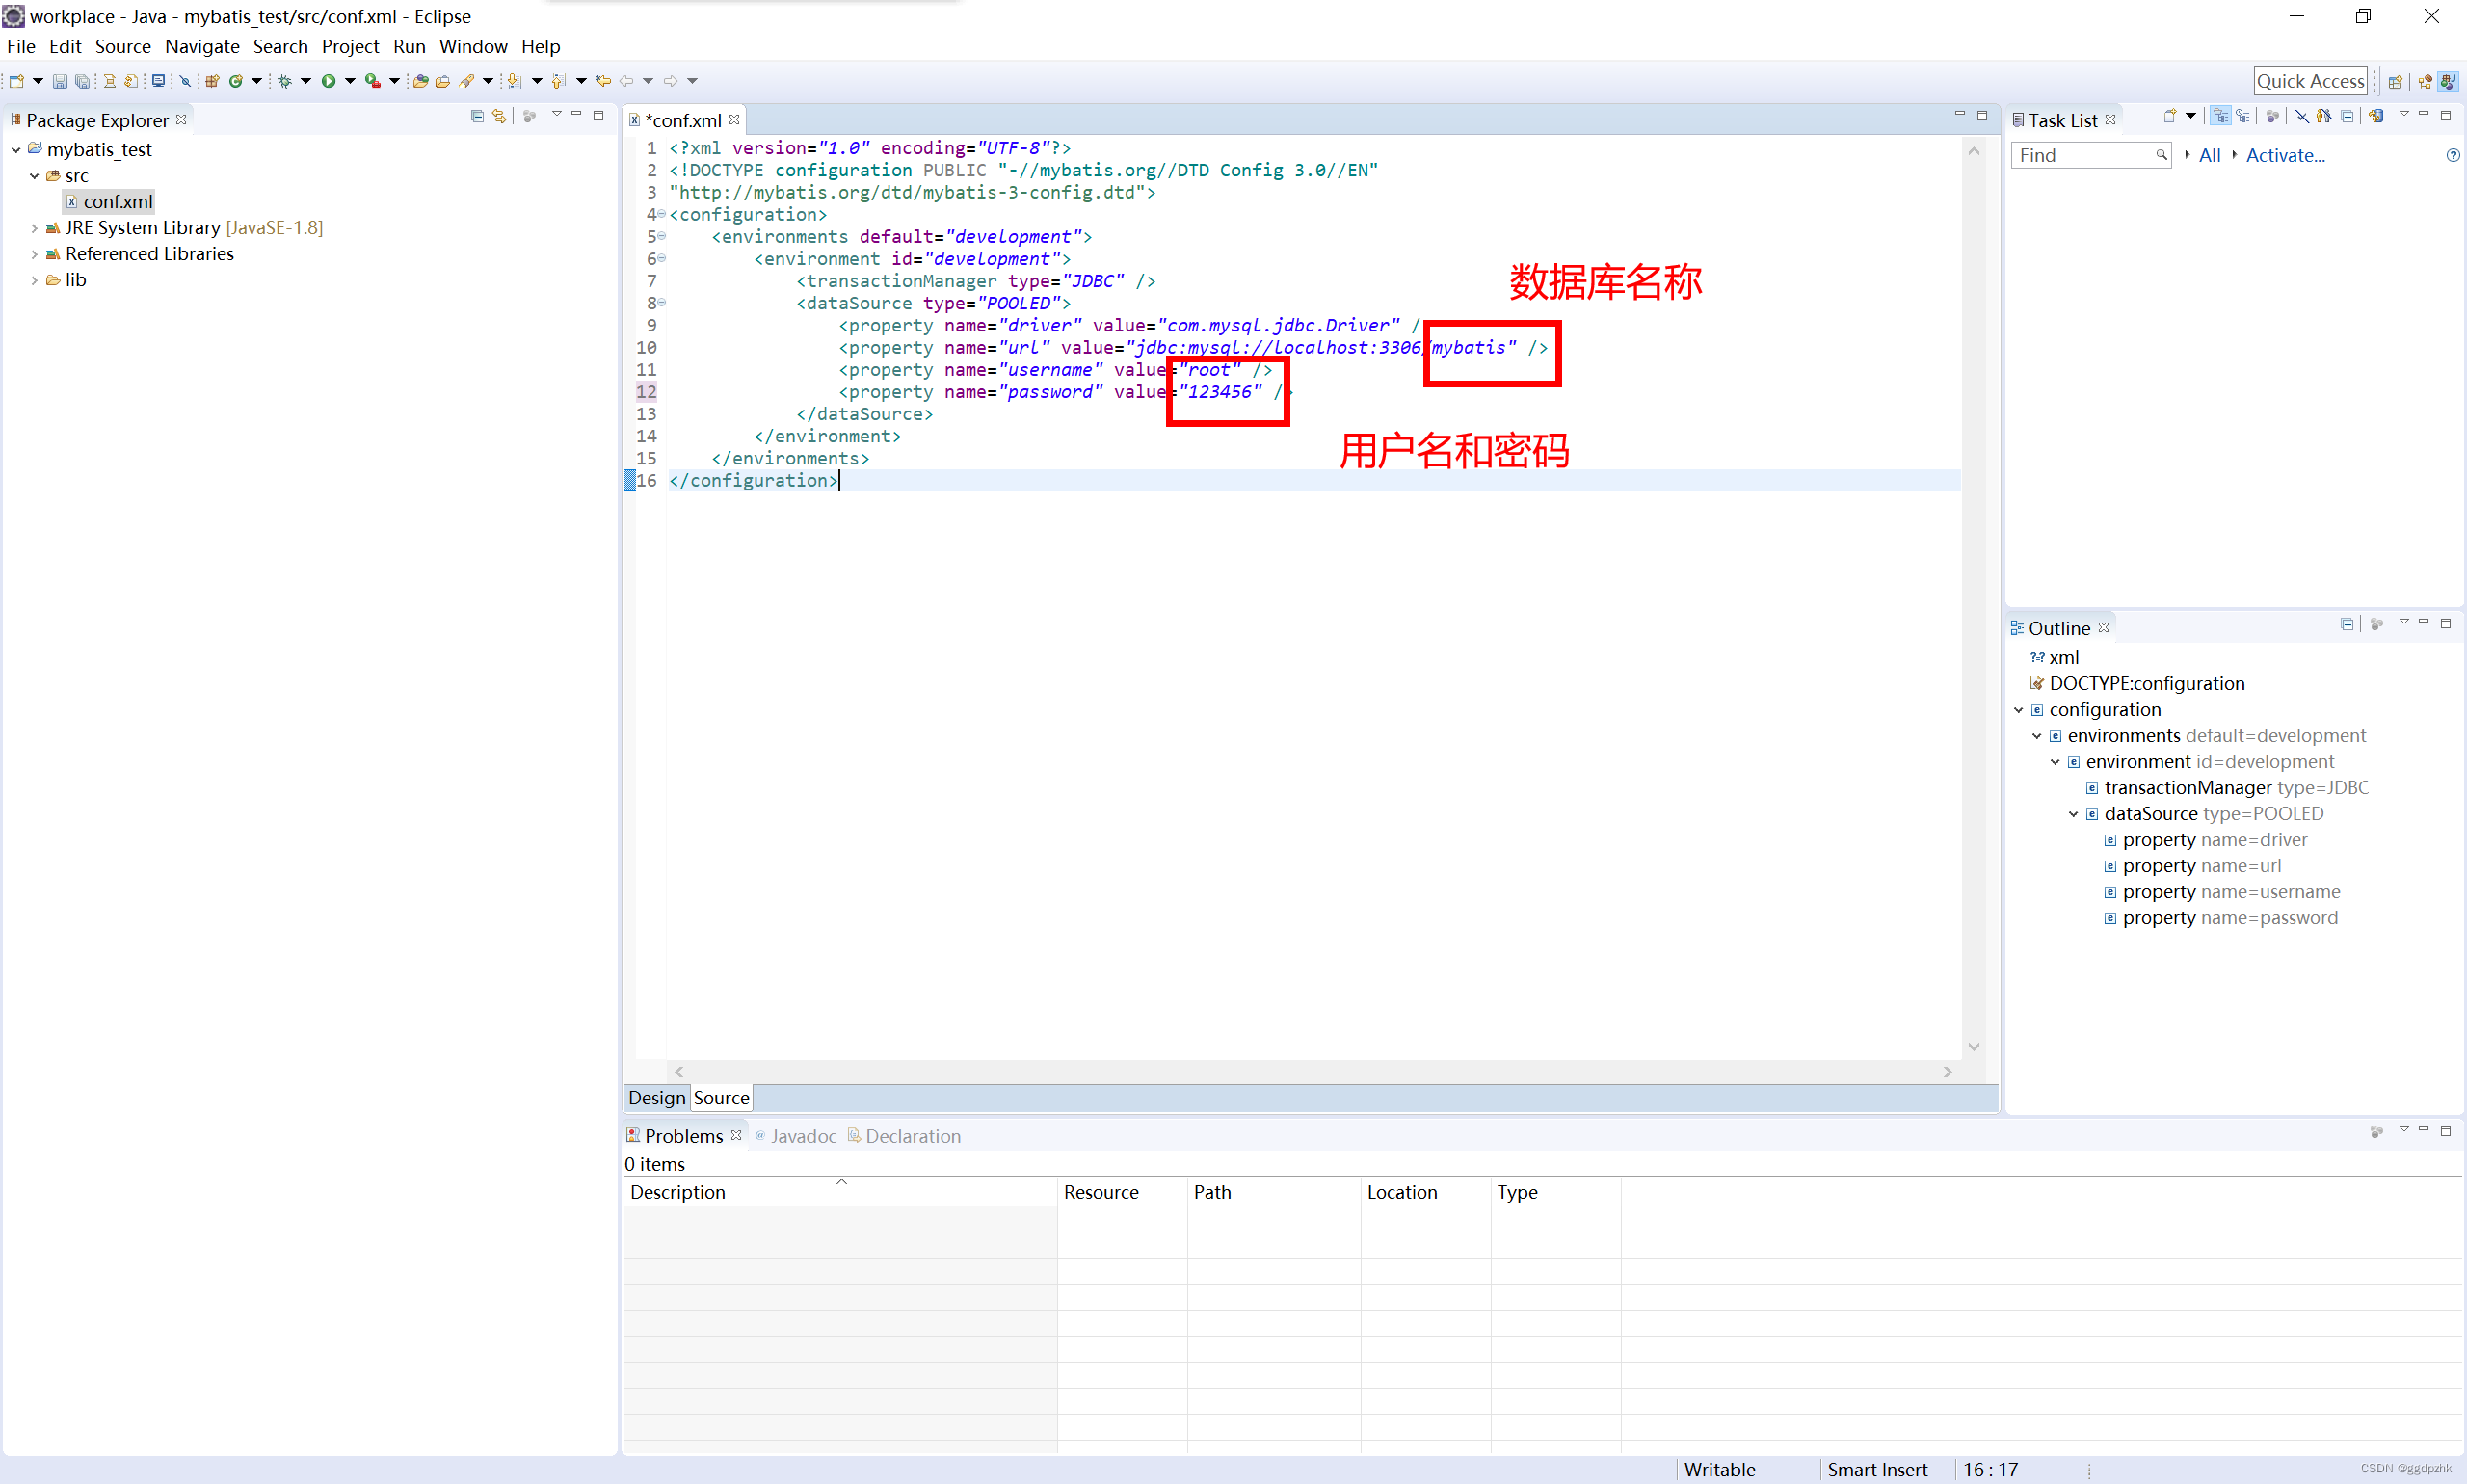This screenshot has height=1484, width=2467.
Task: Expand the Referenced Libraries node
Action: pyautogui.click(x=34, y=254)
